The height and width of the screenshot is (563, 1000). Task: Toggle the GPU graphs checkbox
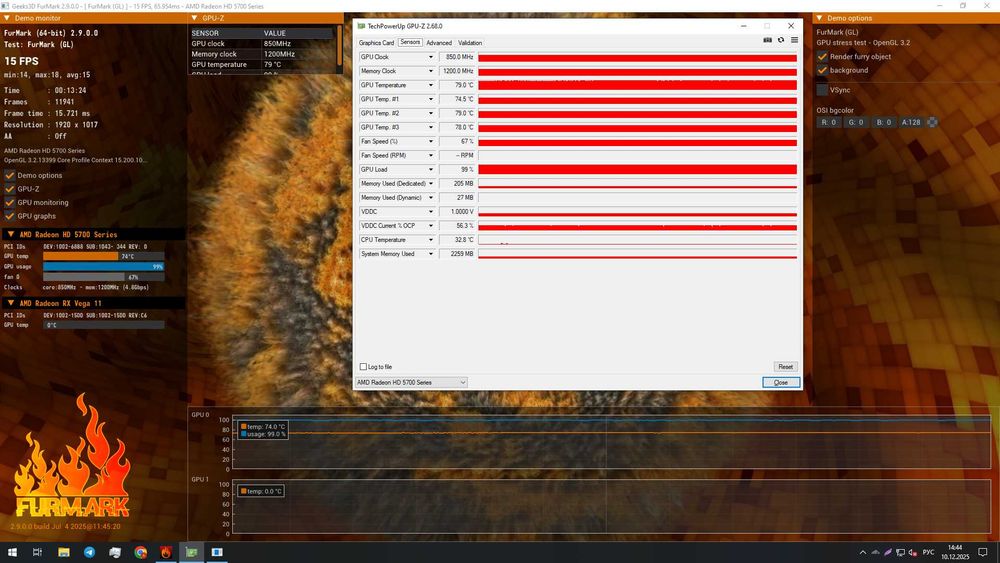[10, 216]
